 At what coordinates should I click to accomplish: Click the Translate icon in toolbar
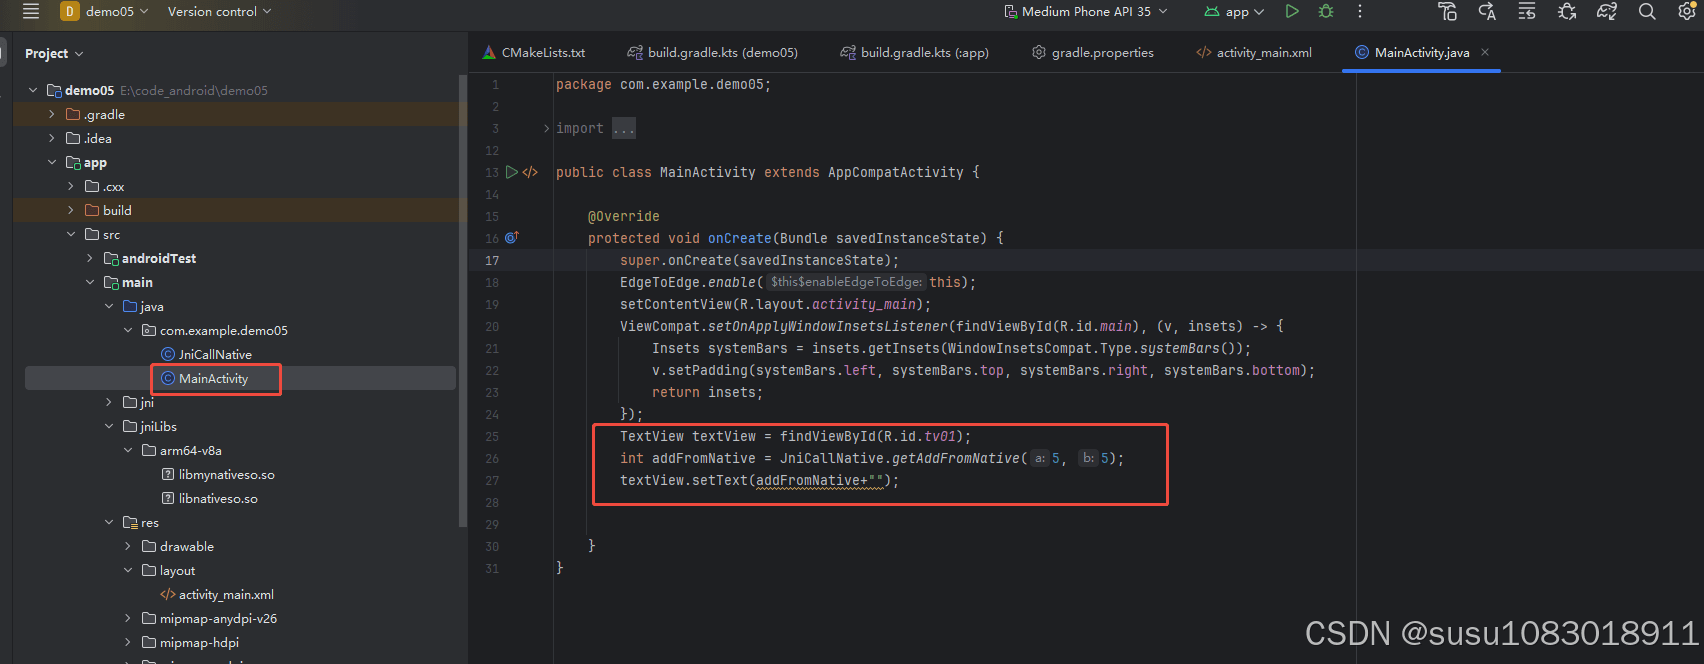[x=1487, y=12]
